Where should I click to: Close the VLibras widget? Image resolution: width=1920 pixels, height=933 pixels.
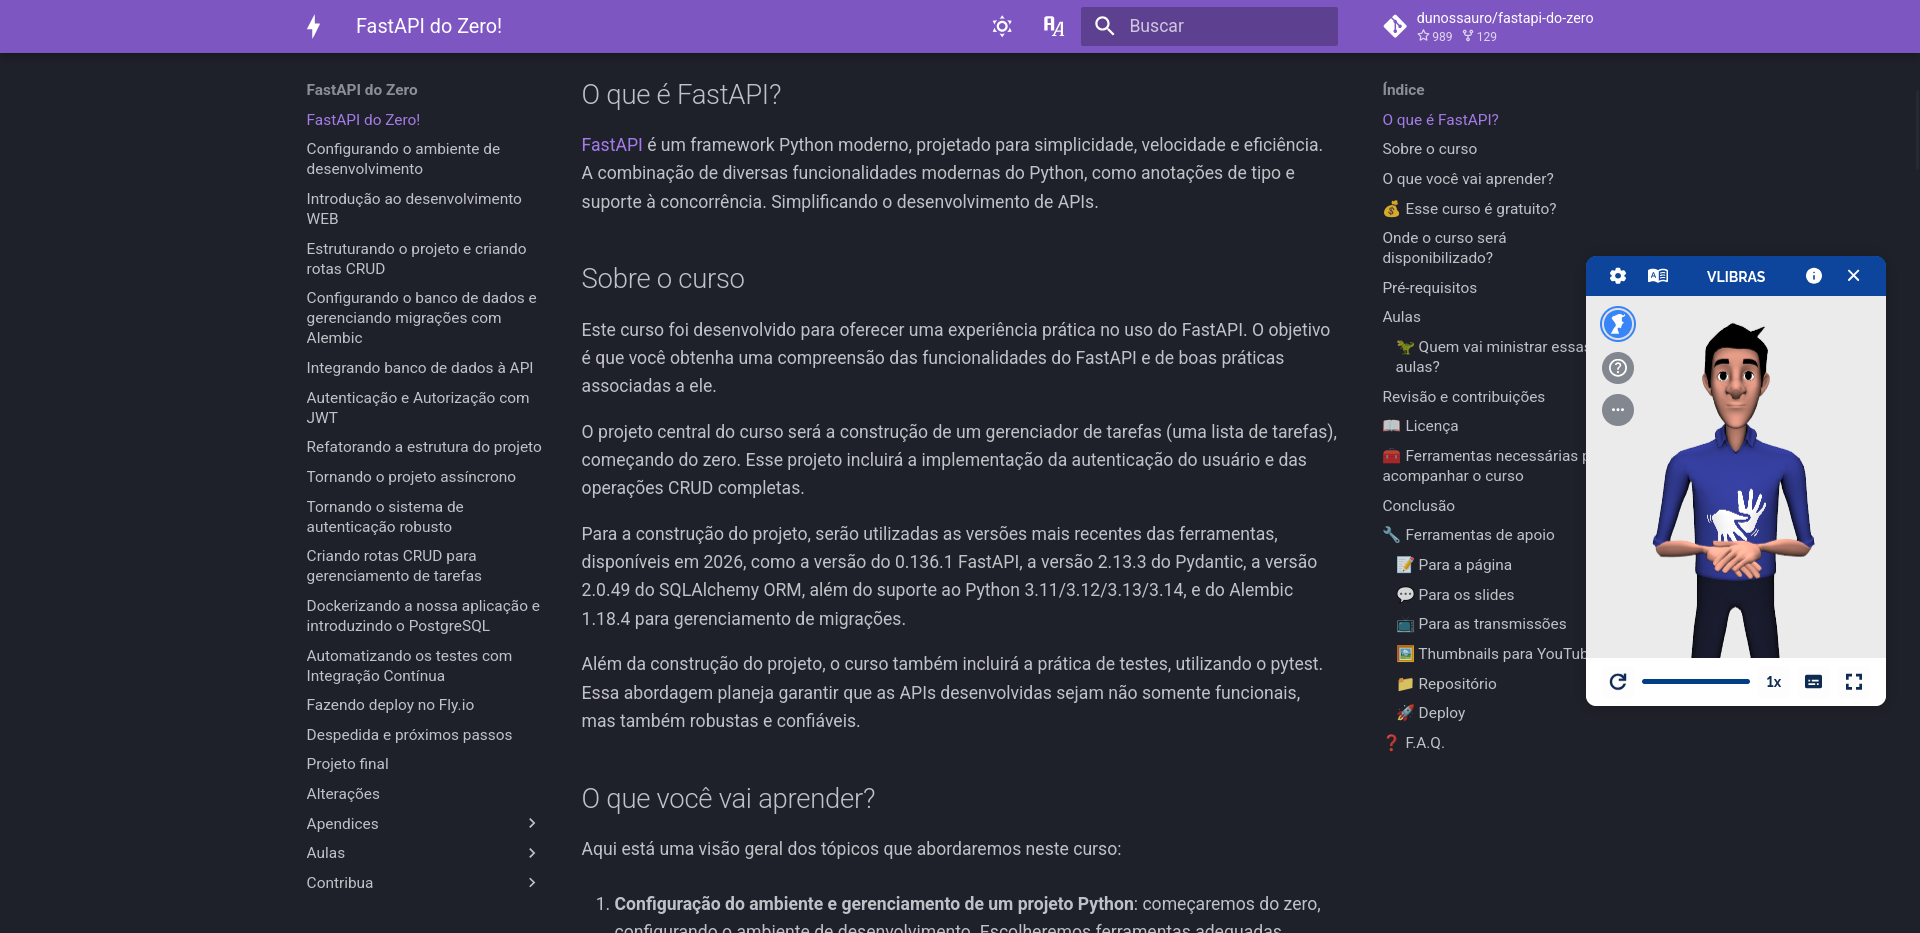pos(1853,276)
